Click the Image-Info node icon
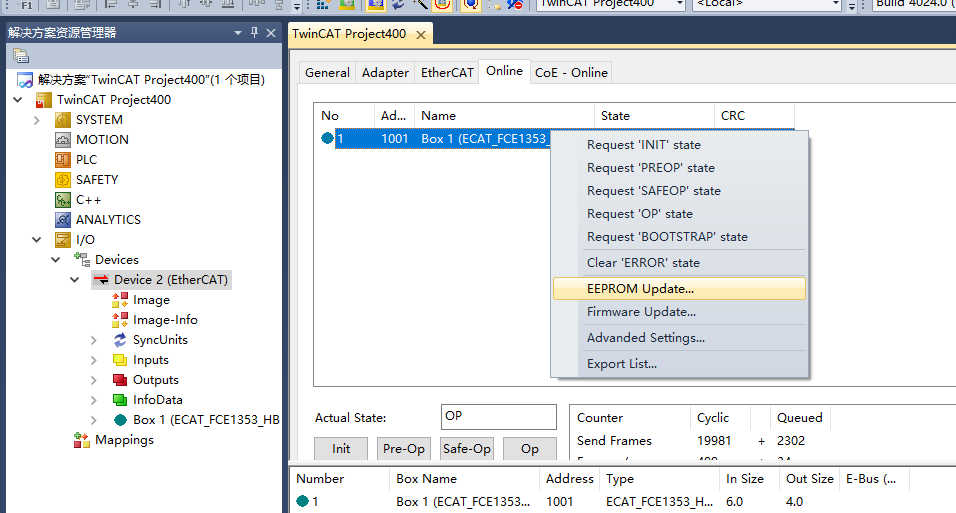This screenshot has height=513, width=956. click(x=120, y=320)
